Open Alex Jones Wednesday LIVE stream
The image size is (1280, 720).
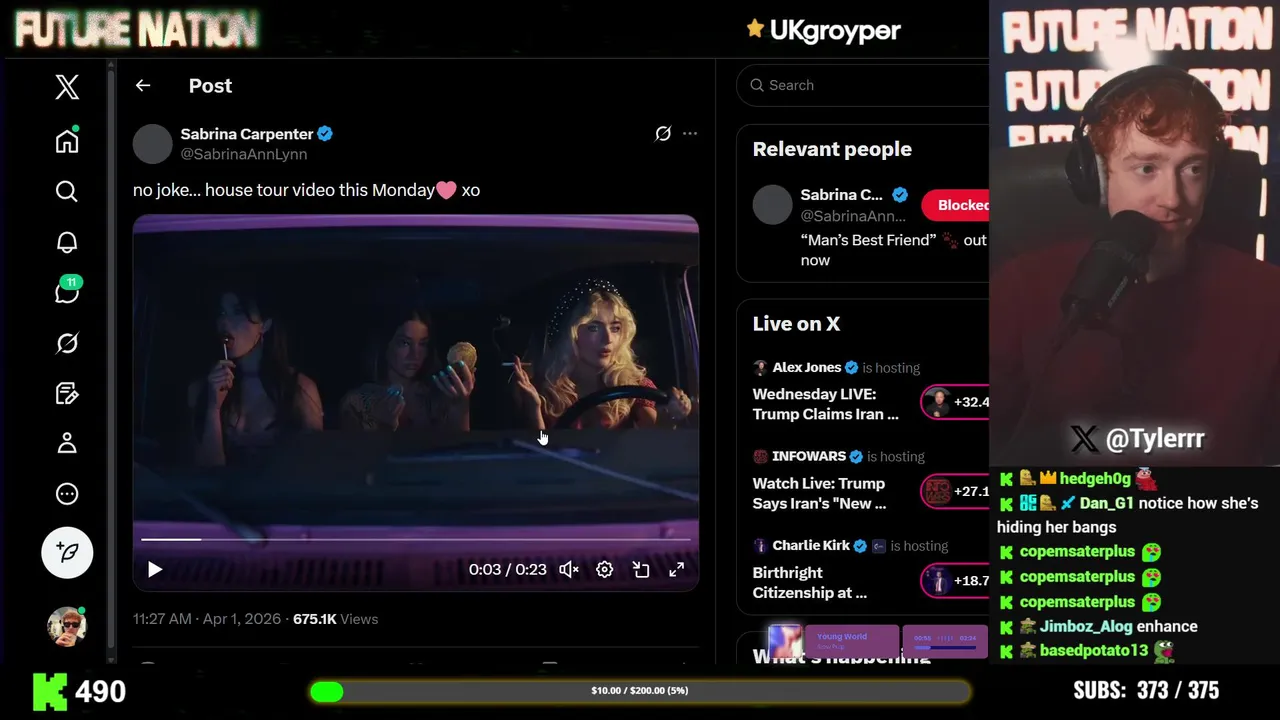[826, 404]
